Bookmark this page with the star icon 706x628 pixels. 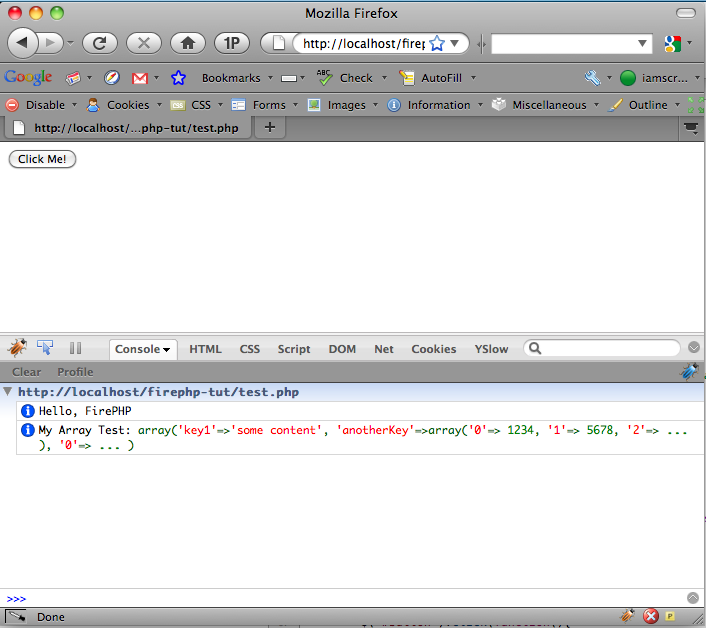437,44
